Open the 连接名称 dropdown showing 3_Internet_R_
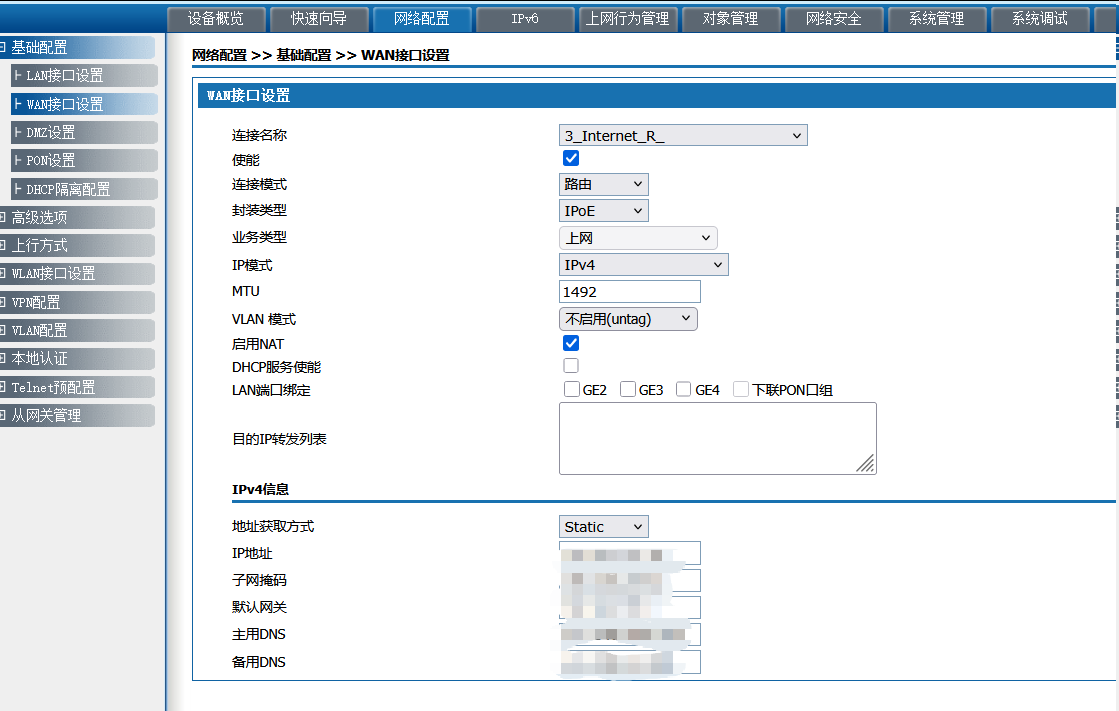The image size is (1119, 711). [x=683, y=136]
